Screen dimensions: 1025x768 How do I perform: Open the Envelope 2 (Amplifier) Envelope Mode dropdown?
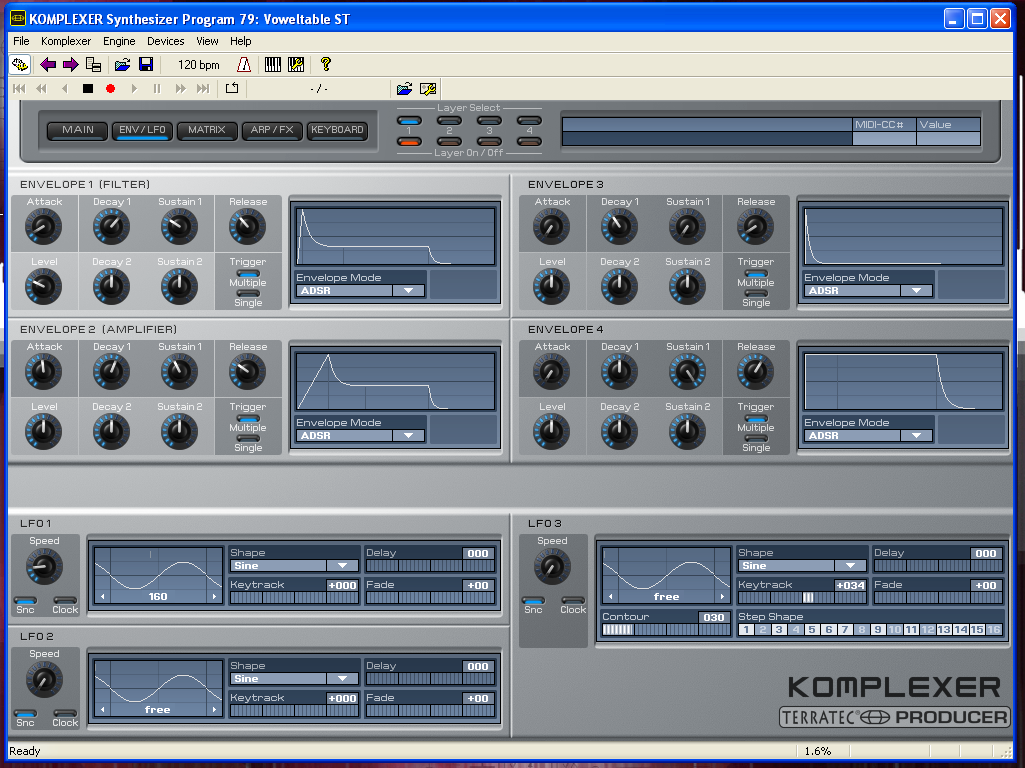(360, 436)
